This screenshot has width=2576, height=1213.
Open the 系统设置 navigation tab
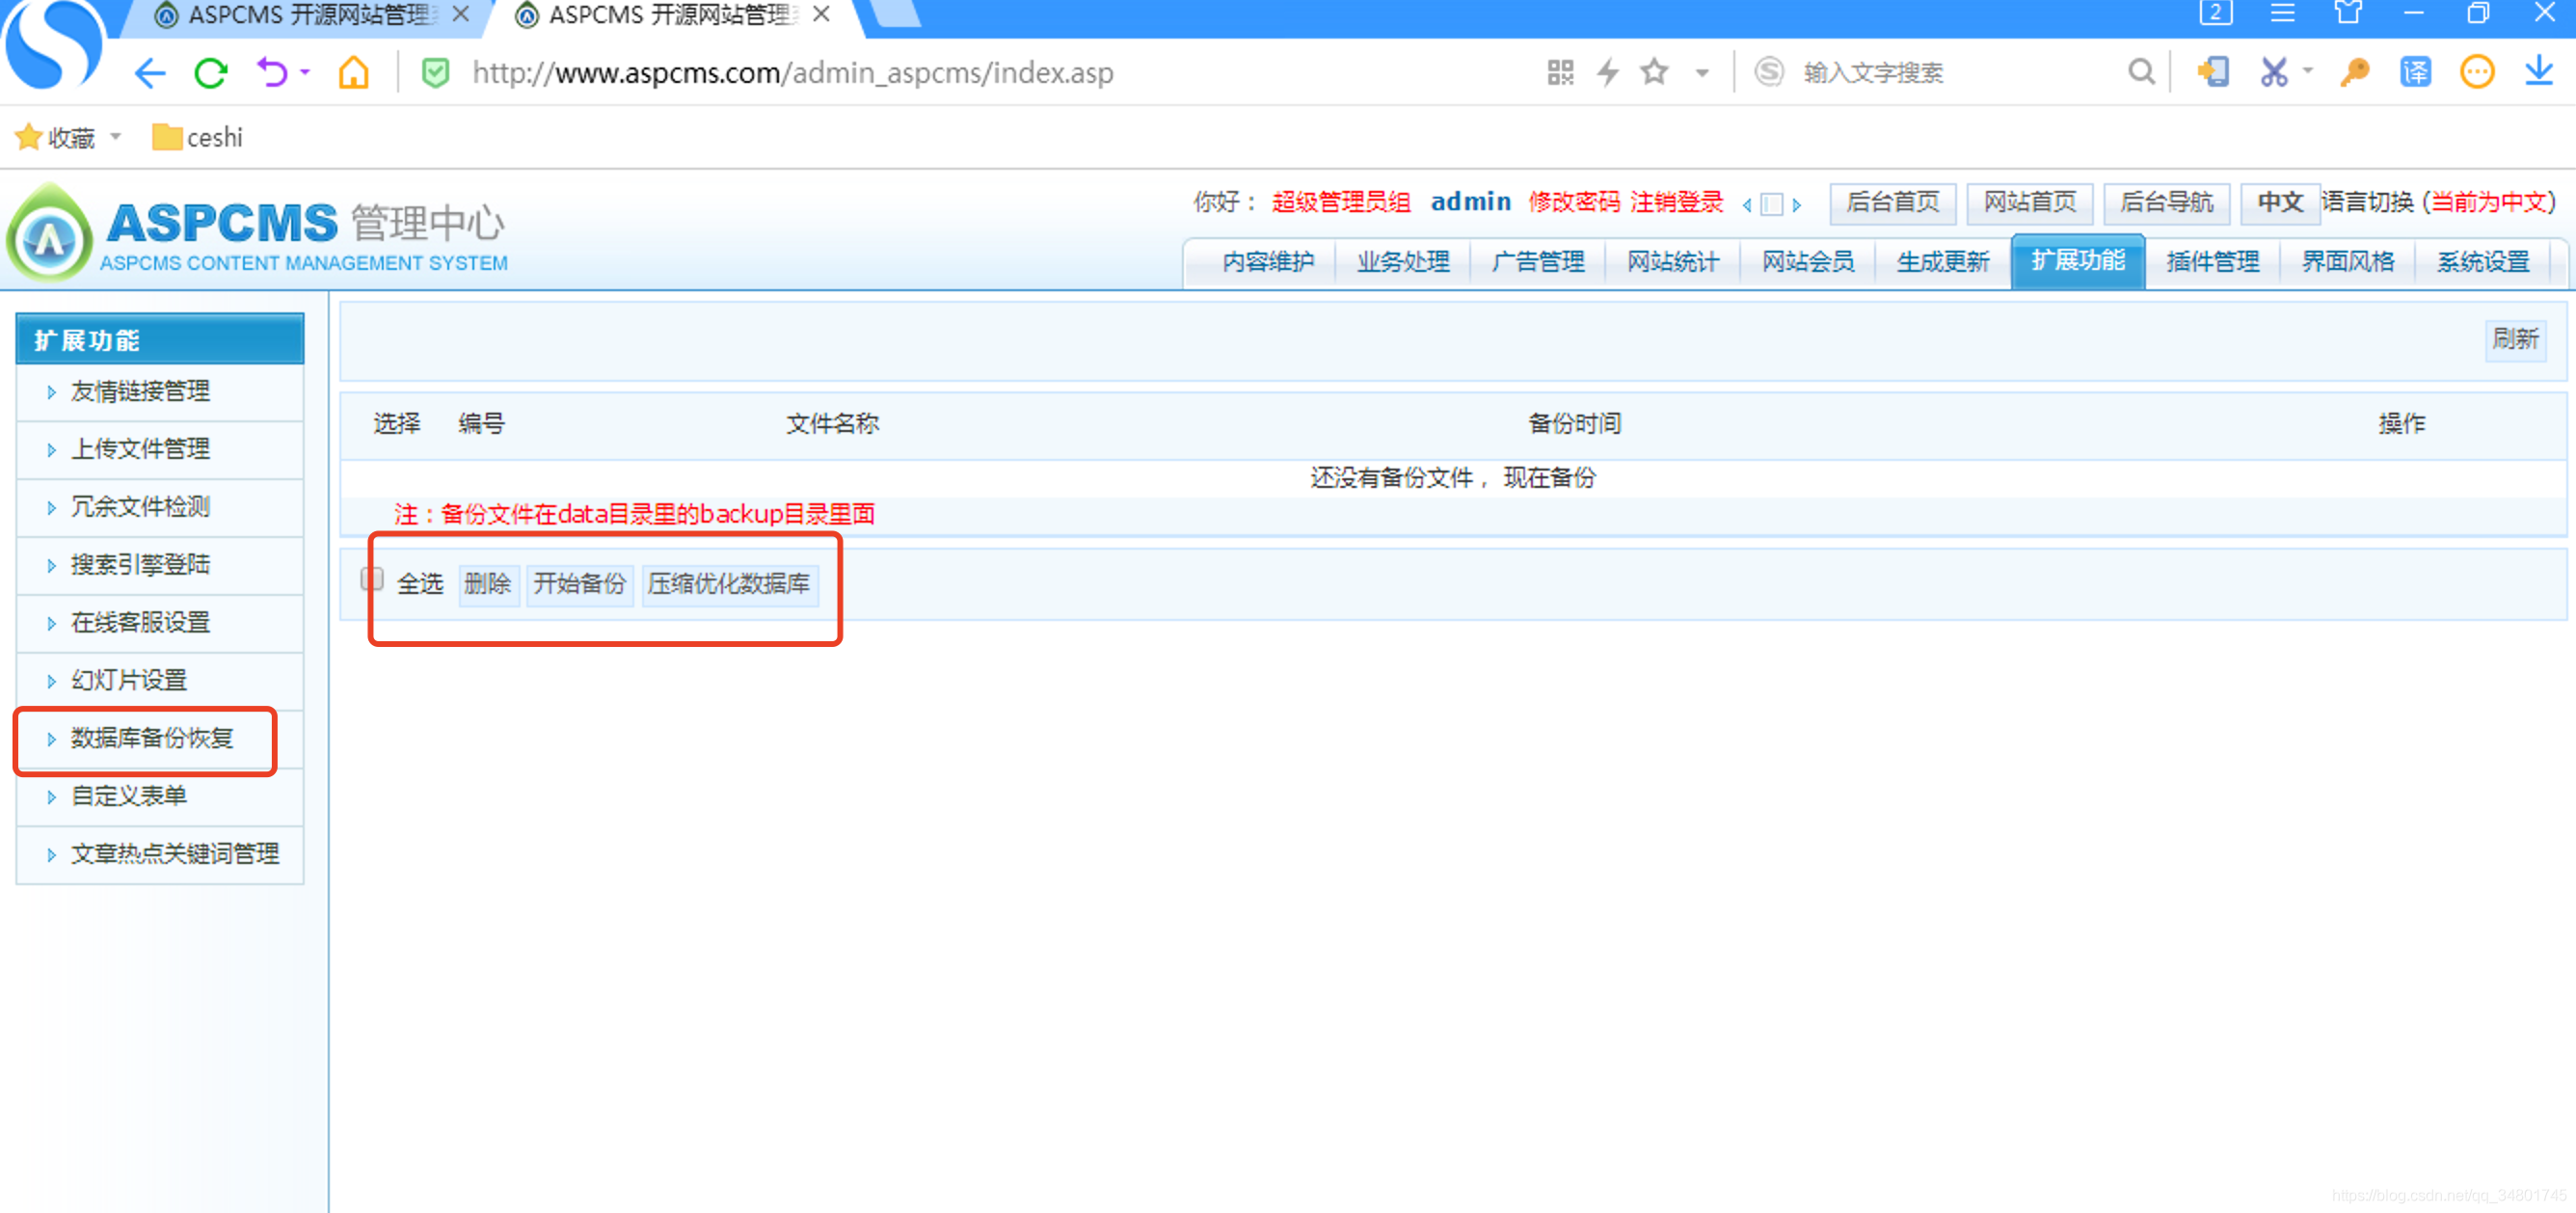pyautogui.click(x=2482, y=262)
